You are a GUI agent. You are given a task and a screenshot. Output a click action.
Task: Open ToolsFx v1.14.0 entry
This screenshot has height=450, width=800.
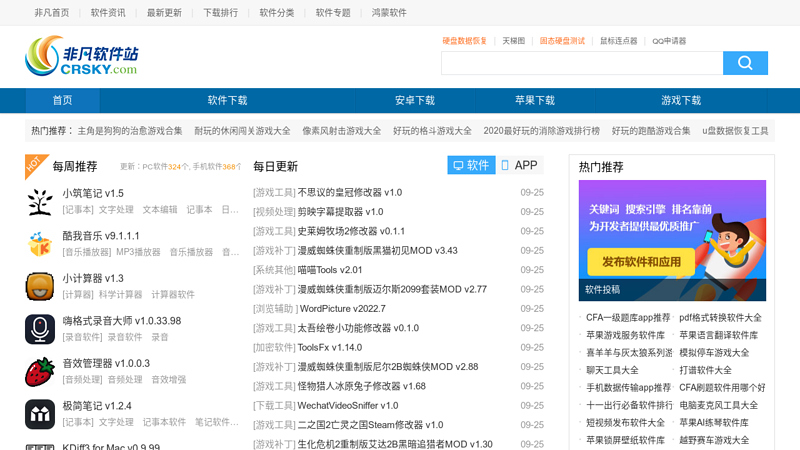pyautogui.click(x=330, y=347)
